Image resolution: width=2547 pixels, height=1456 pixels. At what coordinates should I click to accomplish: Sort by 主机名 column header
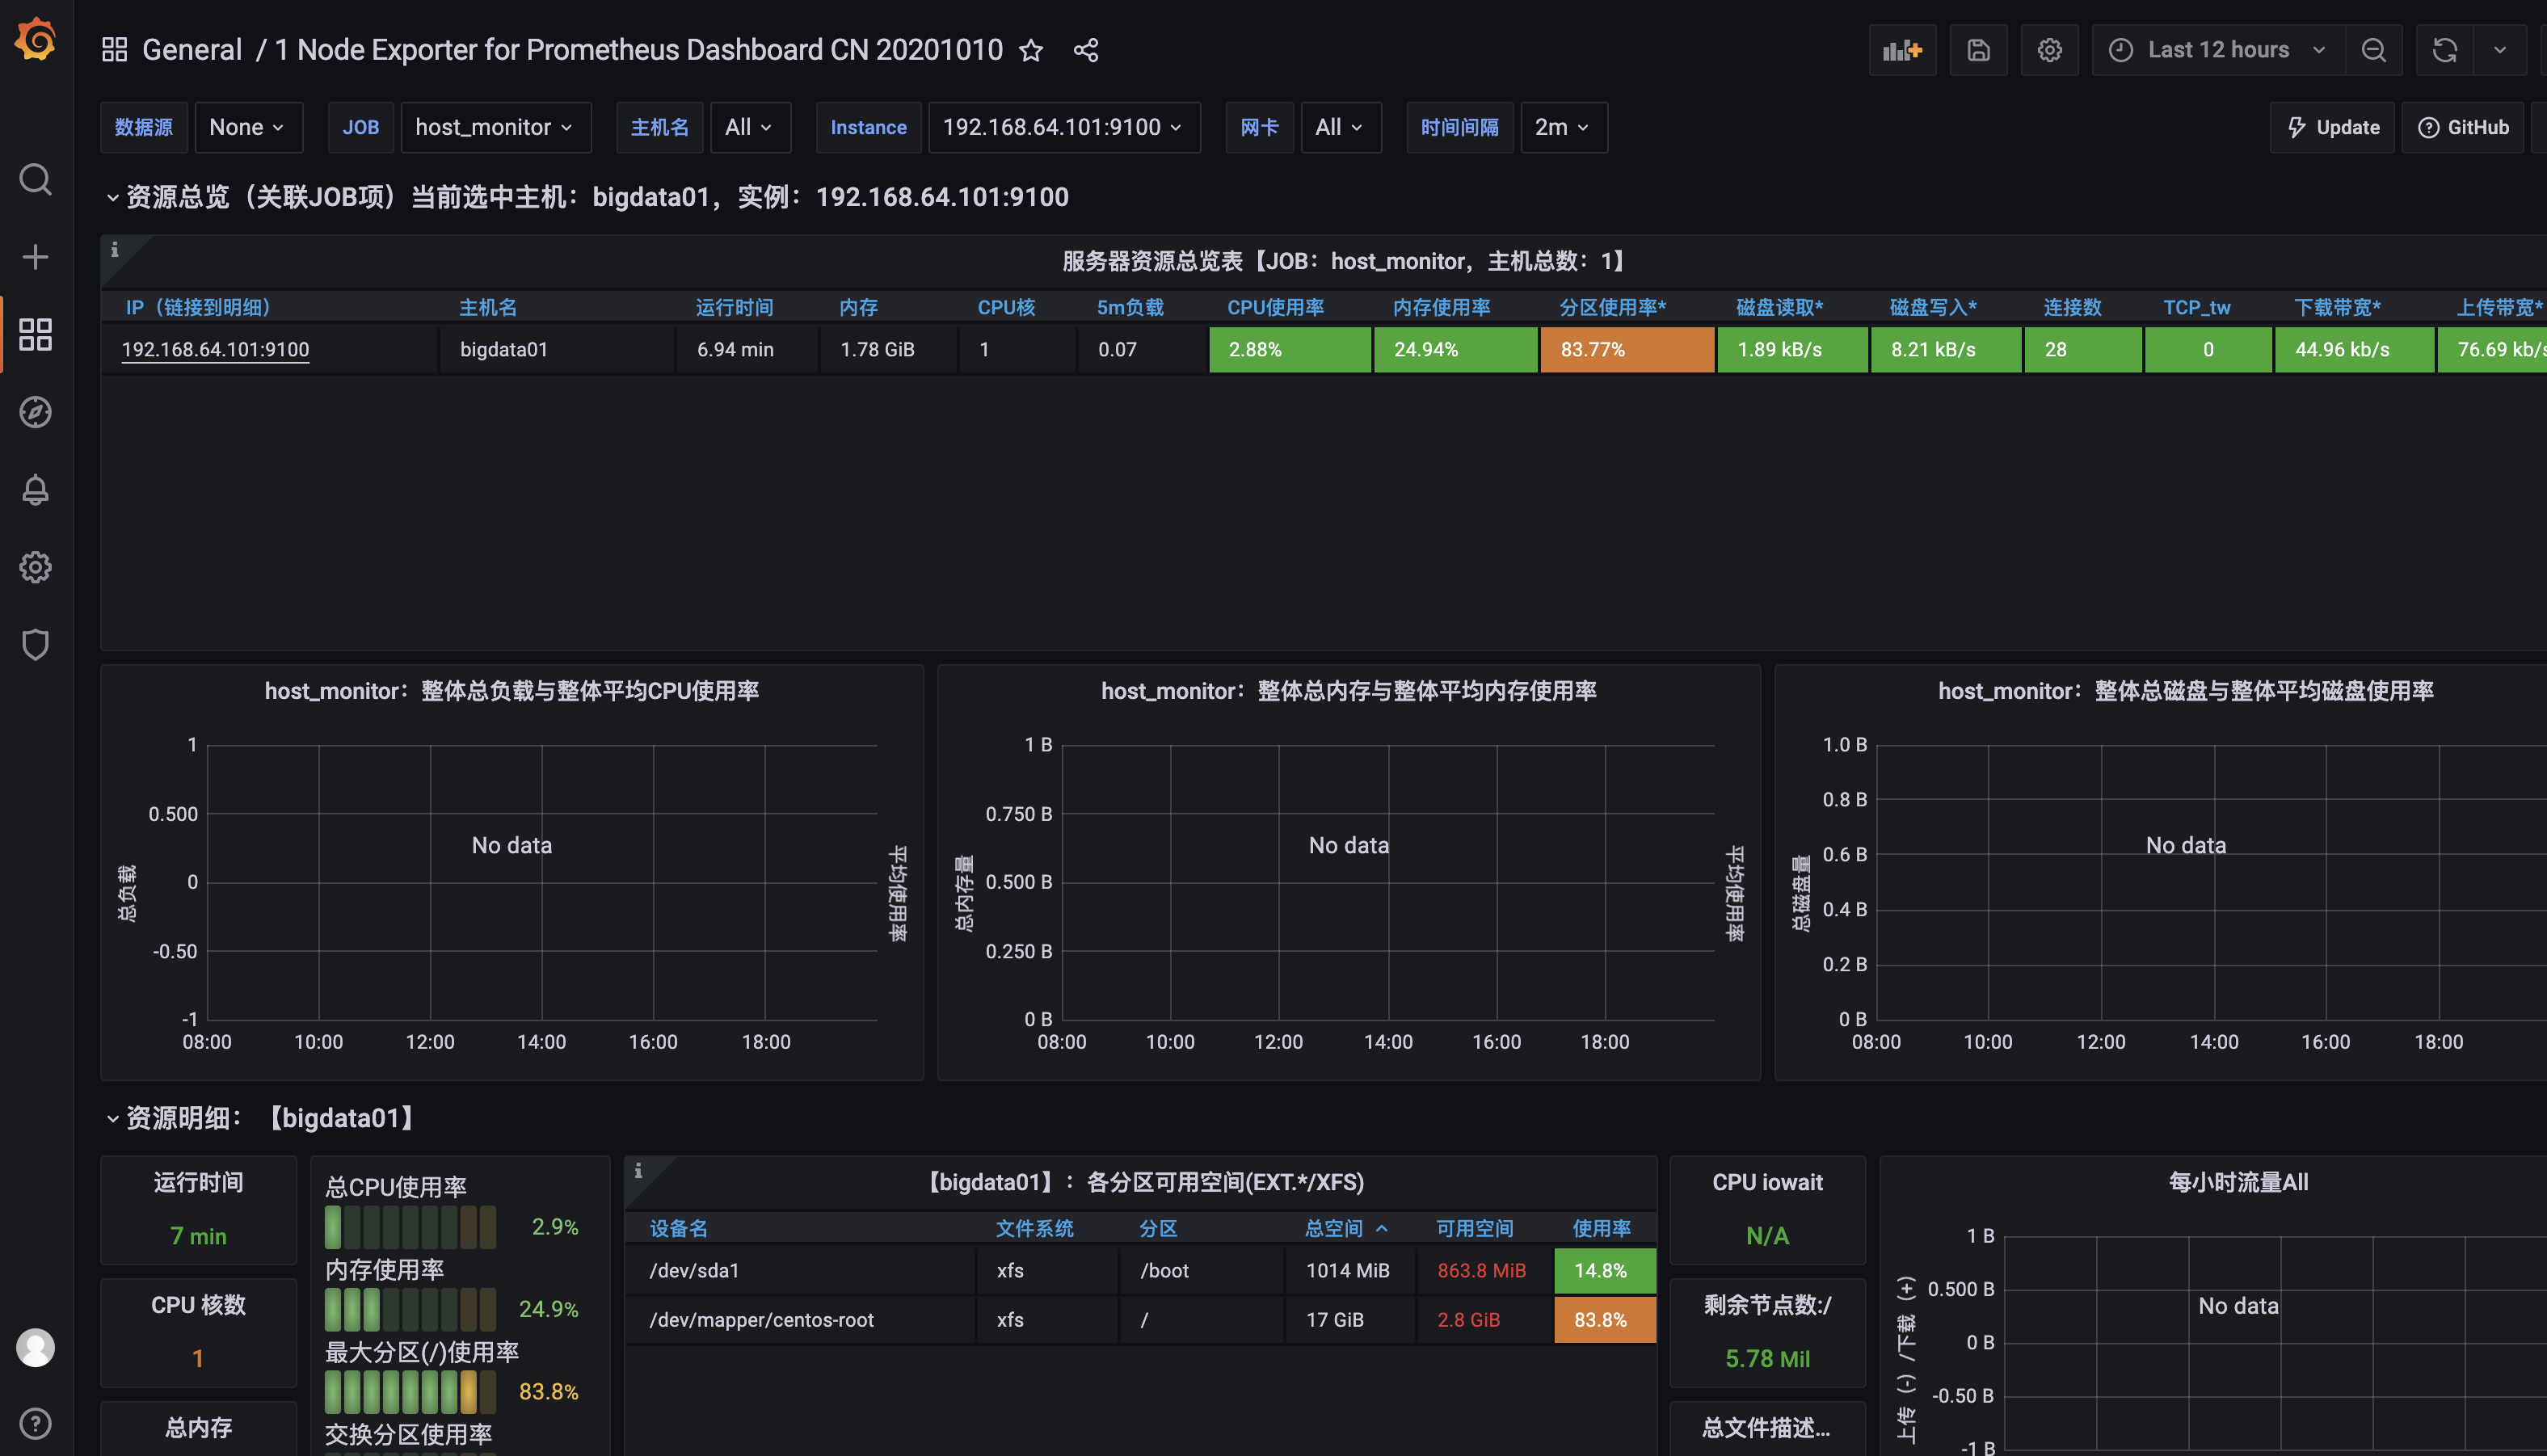(488, 307)
